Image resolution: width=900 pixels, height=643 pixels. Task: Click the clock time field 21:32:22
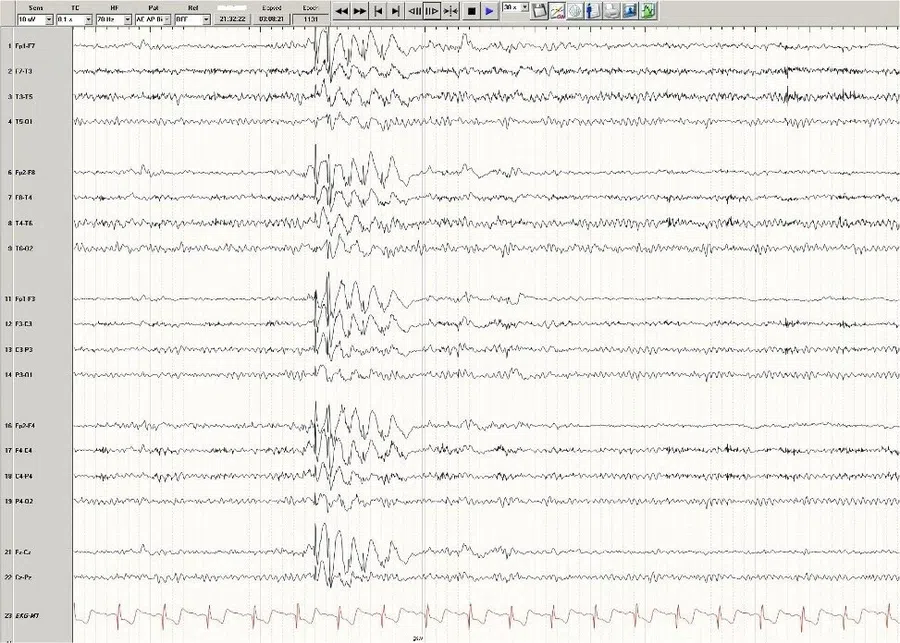(x=232, y=20)
